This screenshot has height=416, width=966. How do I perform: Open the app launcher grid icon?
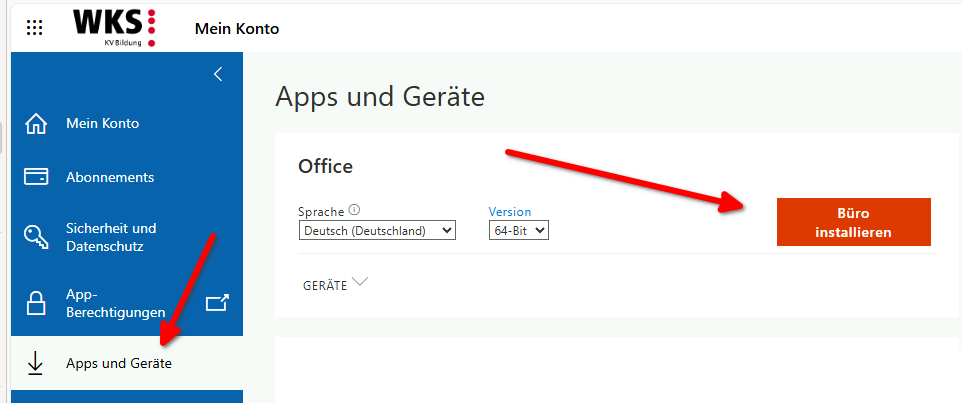[x=34, y=27]
